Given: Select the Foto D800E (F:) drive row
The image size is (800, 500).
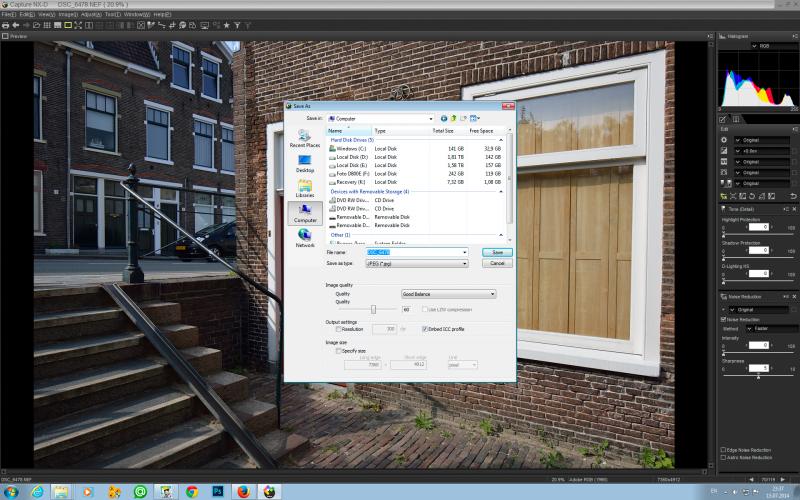Looking at the screenshot, I should point(416,173).
